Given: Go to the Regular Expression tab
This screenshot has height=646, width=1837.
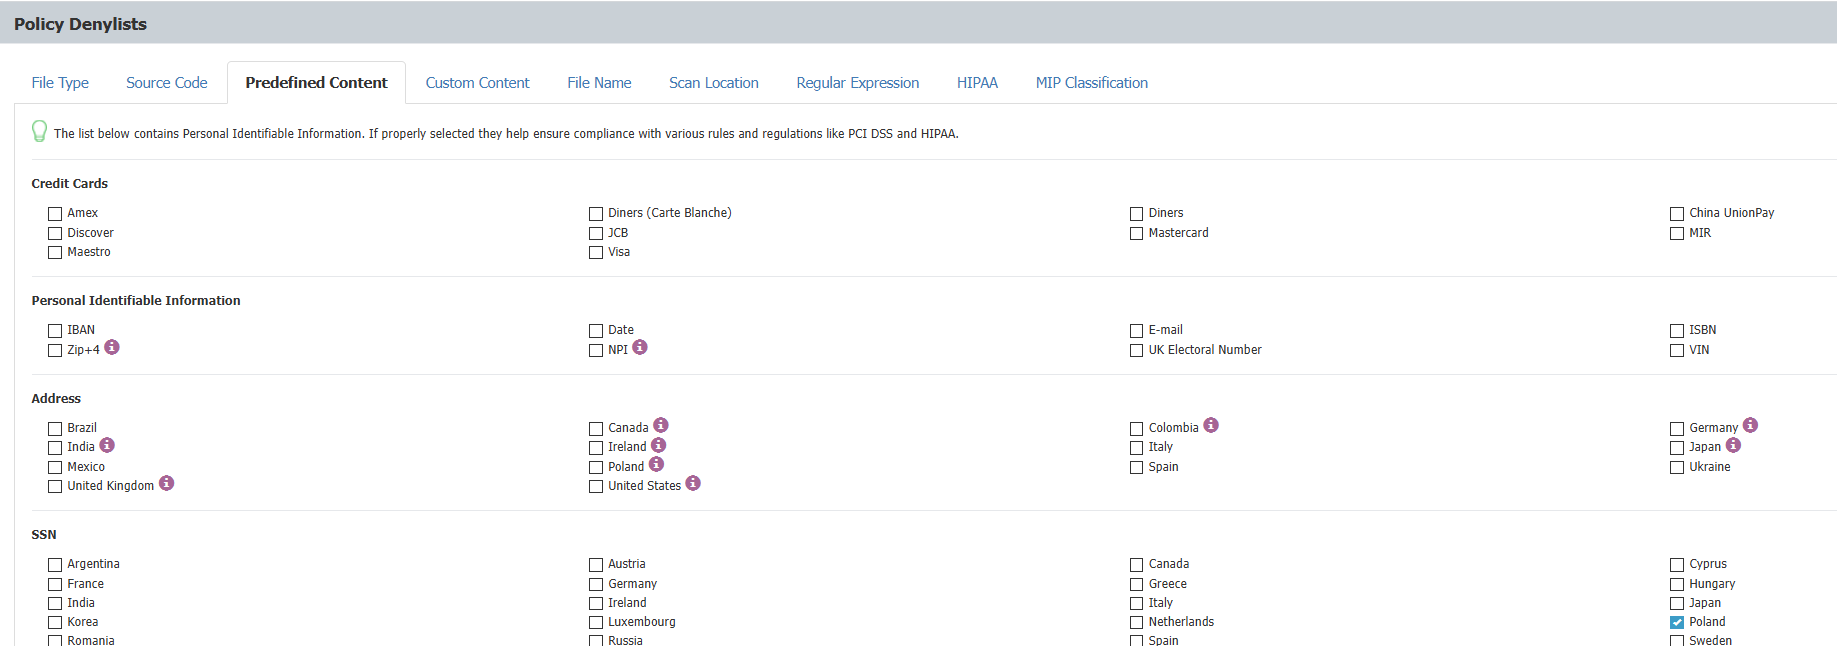Looking at the screenshot, I should [857, 83].
